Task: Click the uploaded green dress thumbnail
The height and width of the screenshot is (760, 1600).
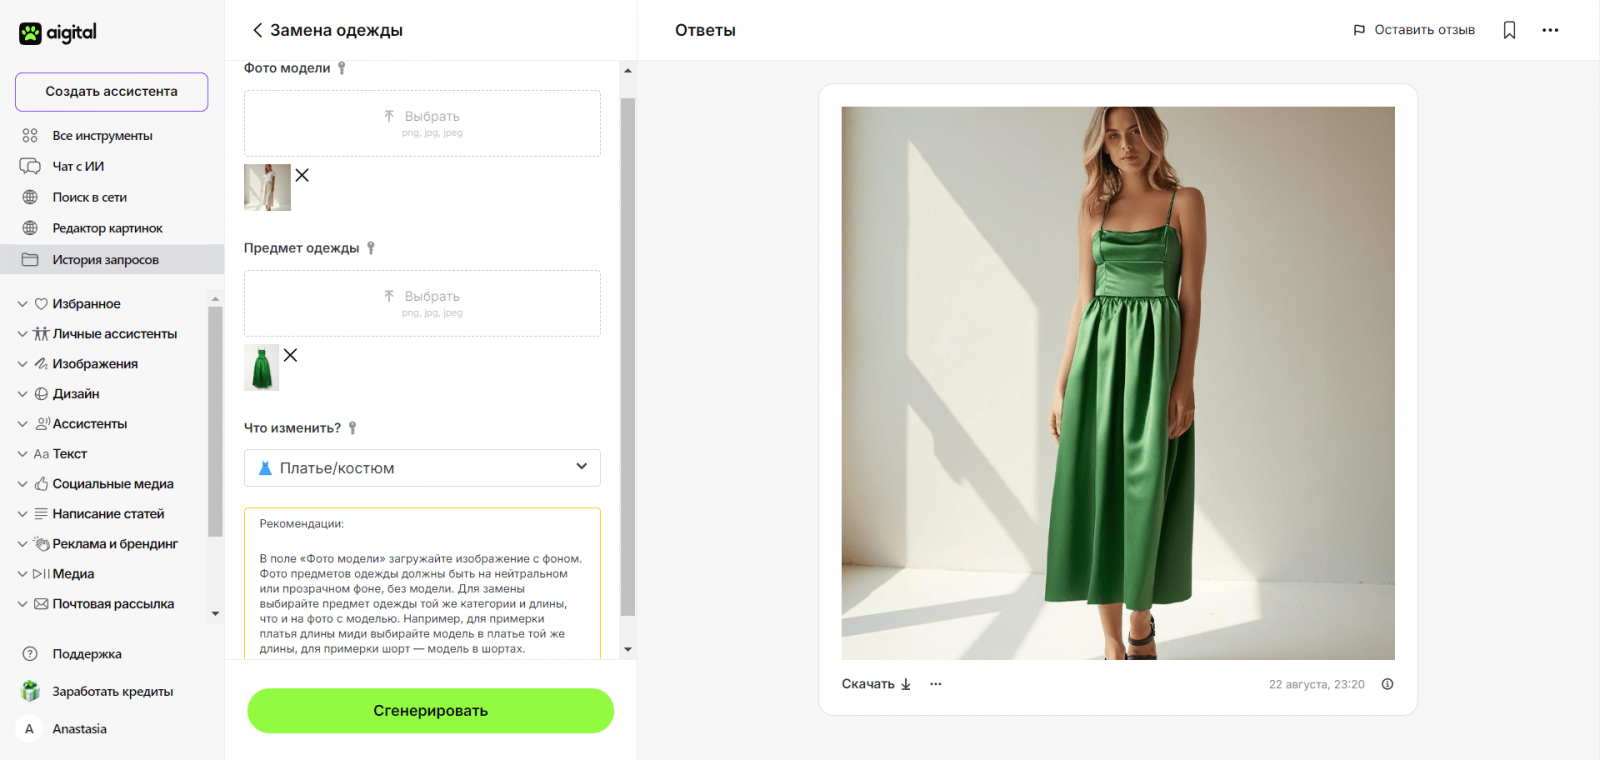Action: (x=261, y=367)
